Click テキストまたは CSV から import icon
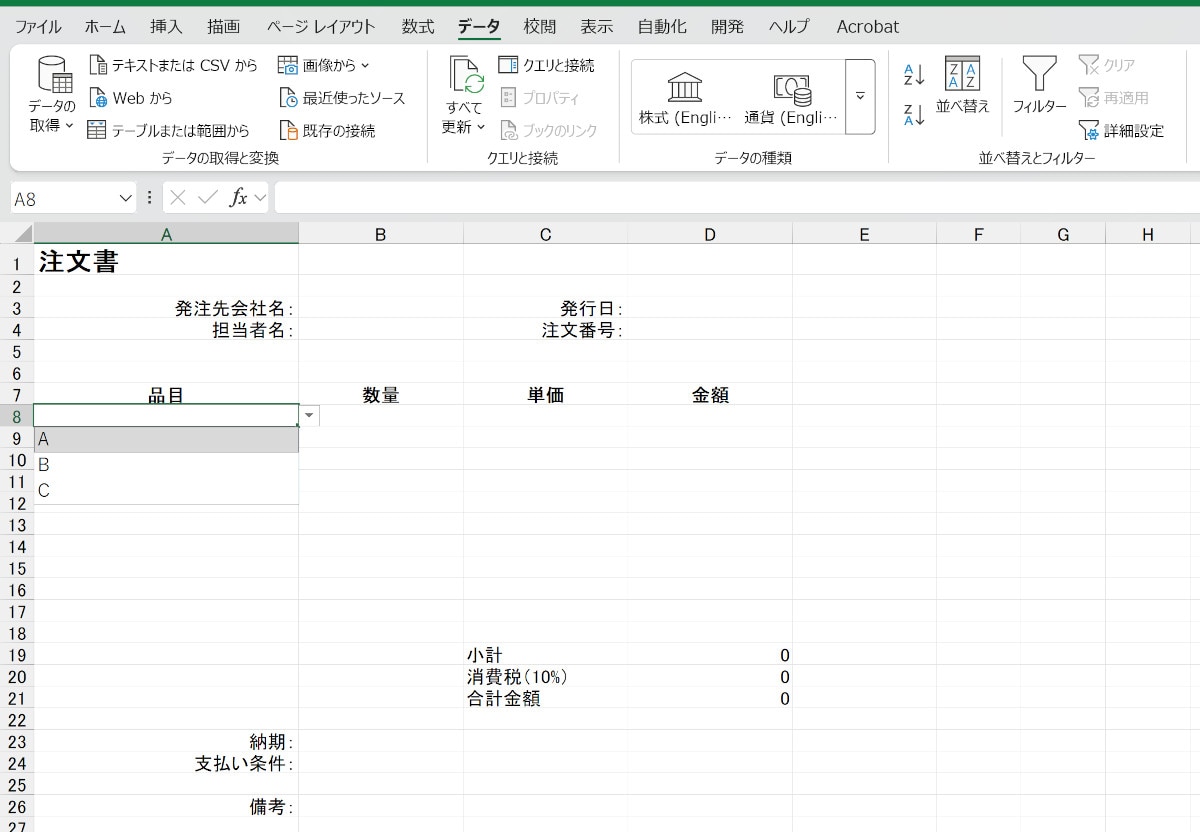This screenshot has width=1200, height=832. pyautogui.click(x=98, y=65)
